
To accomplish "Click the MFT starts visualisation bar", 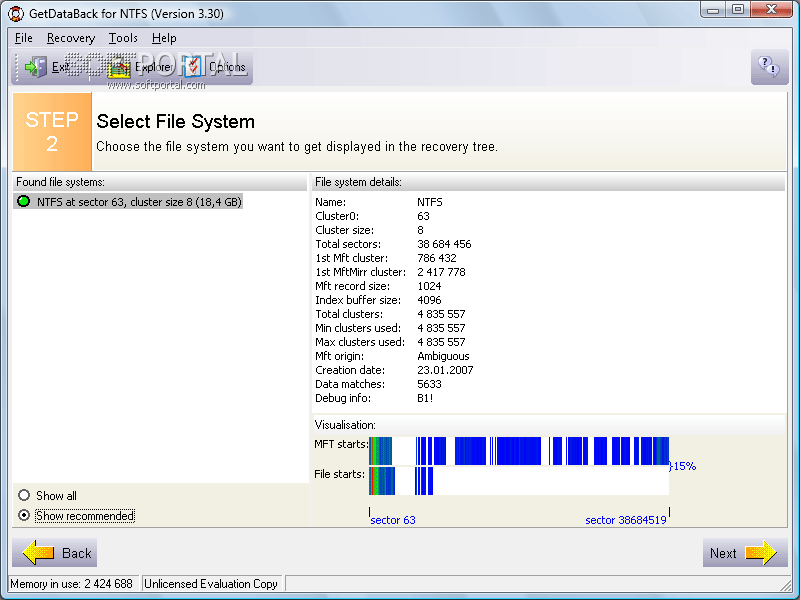I will (x=519, y=451).
